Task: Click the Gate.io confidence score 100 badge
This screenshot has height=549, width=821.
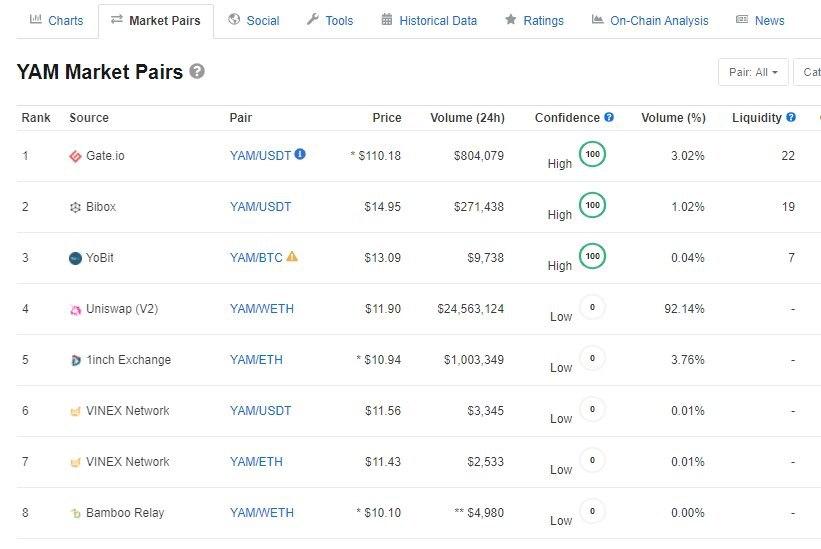Action: coord(593,154)
